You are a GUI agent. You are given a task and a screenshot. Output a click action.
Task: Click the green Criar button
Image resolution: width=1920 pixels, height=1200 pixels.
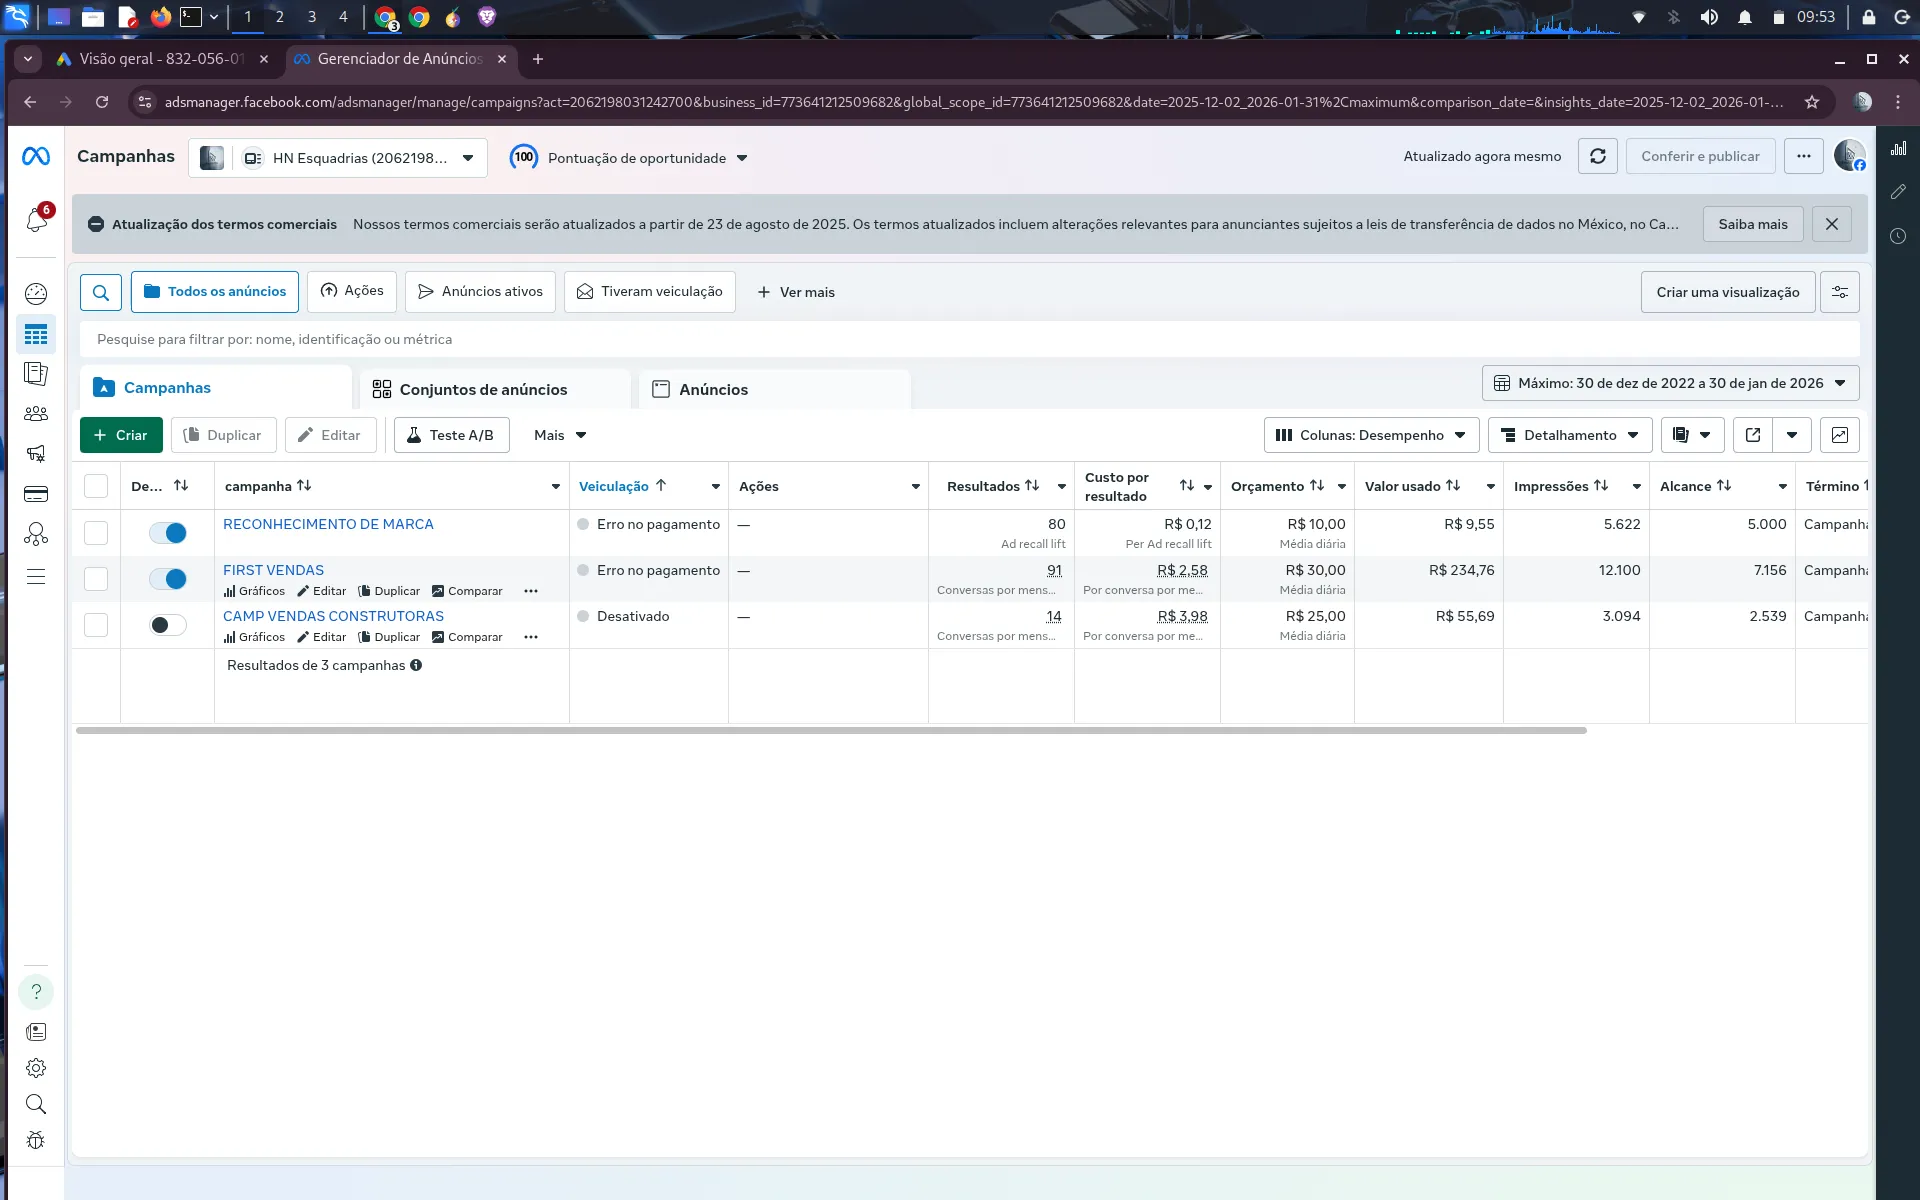[121, 435]
